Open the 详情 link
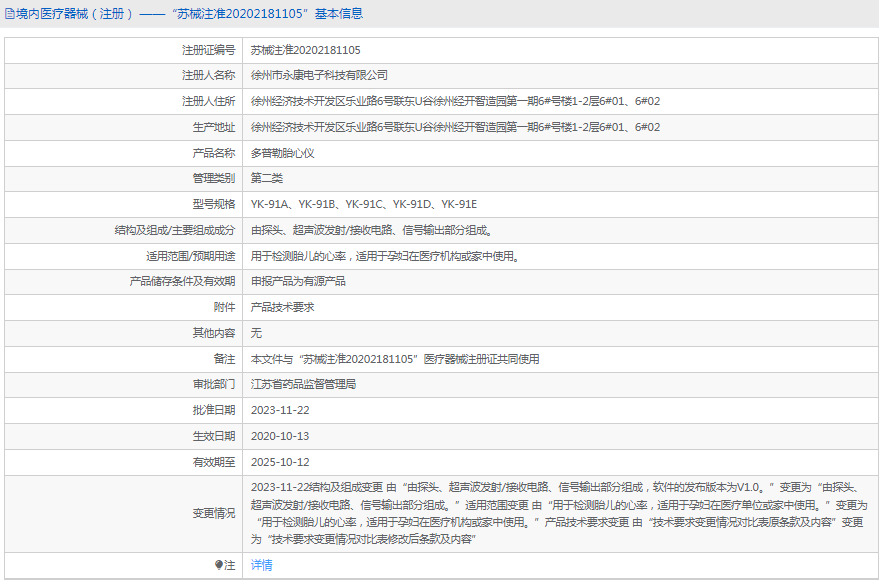The width and height of the screenshot is (879, 587). (x=261, y=566)
